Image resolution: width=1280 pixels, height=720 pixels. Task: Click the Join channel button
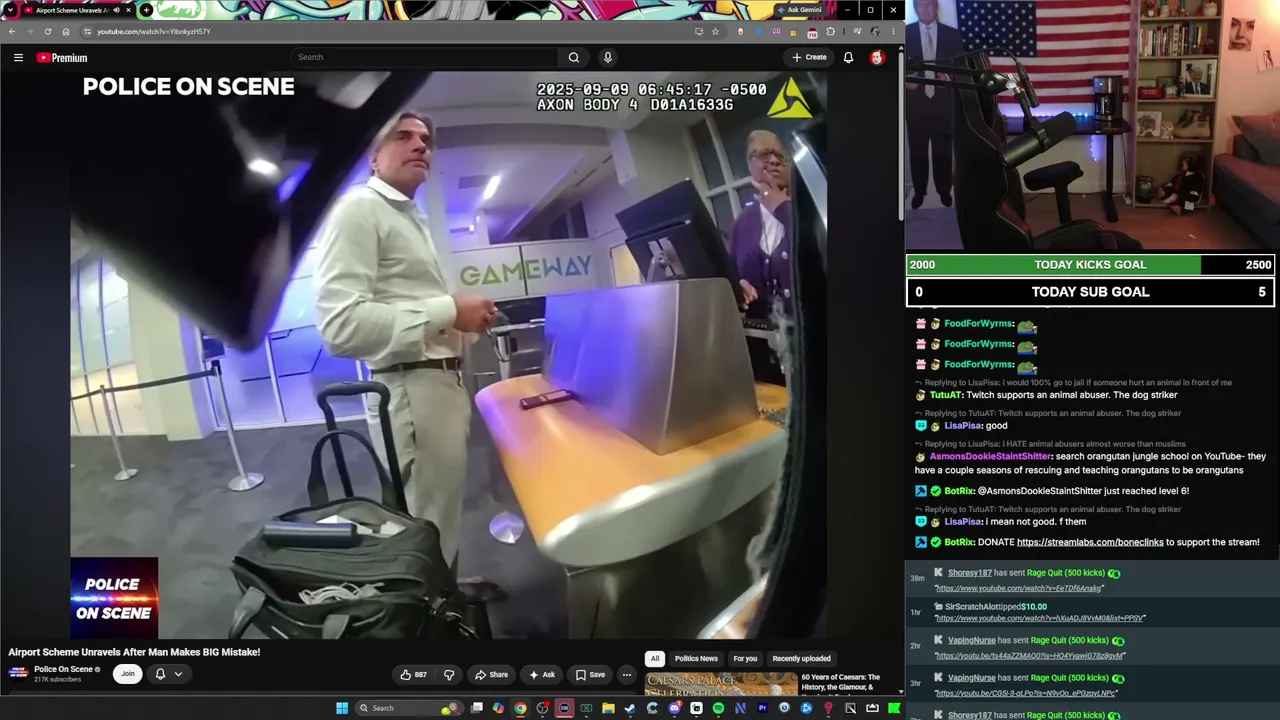coord(127,674)
